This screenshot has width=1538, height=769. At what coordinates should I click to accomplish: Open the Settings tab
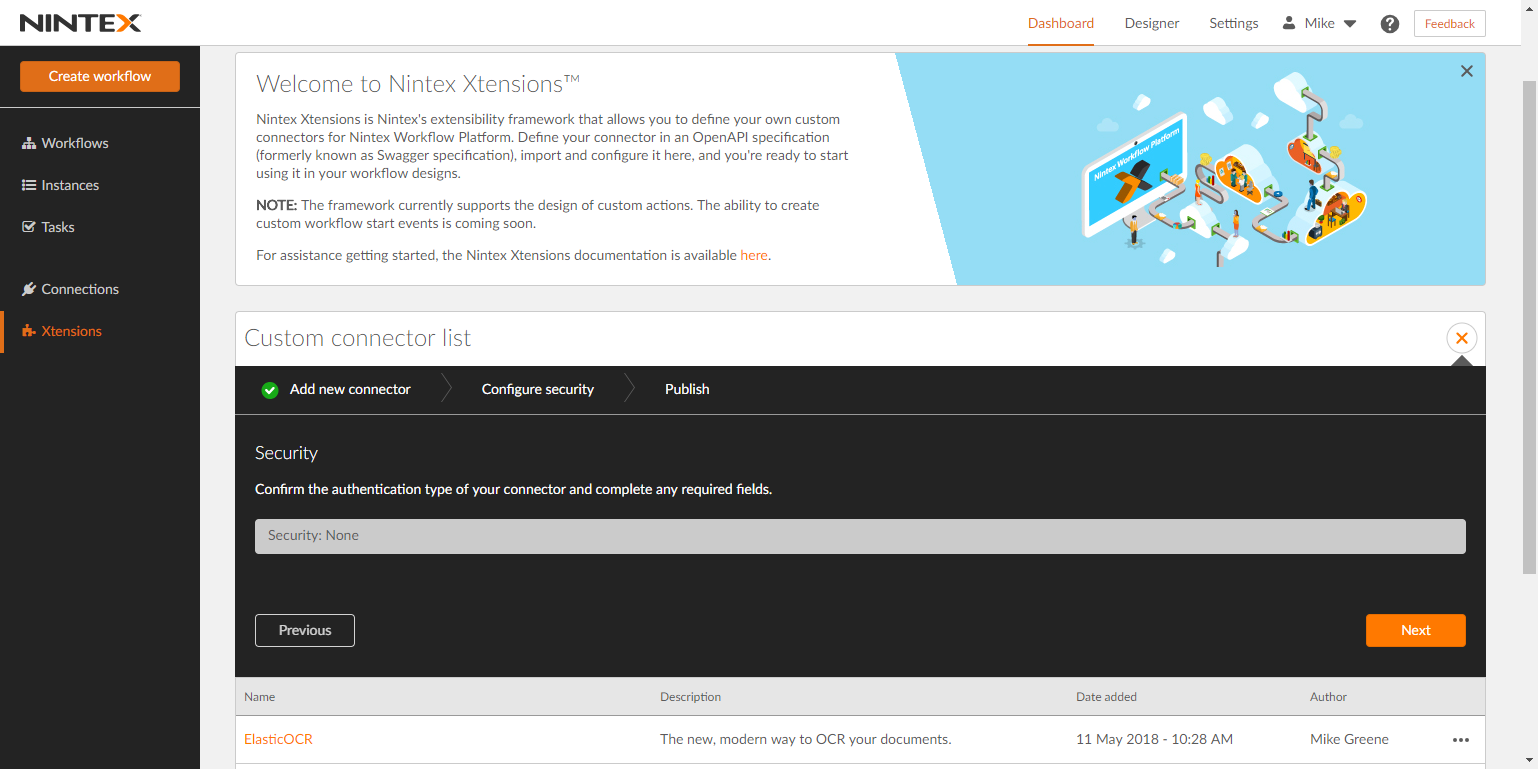(1234, 23)
